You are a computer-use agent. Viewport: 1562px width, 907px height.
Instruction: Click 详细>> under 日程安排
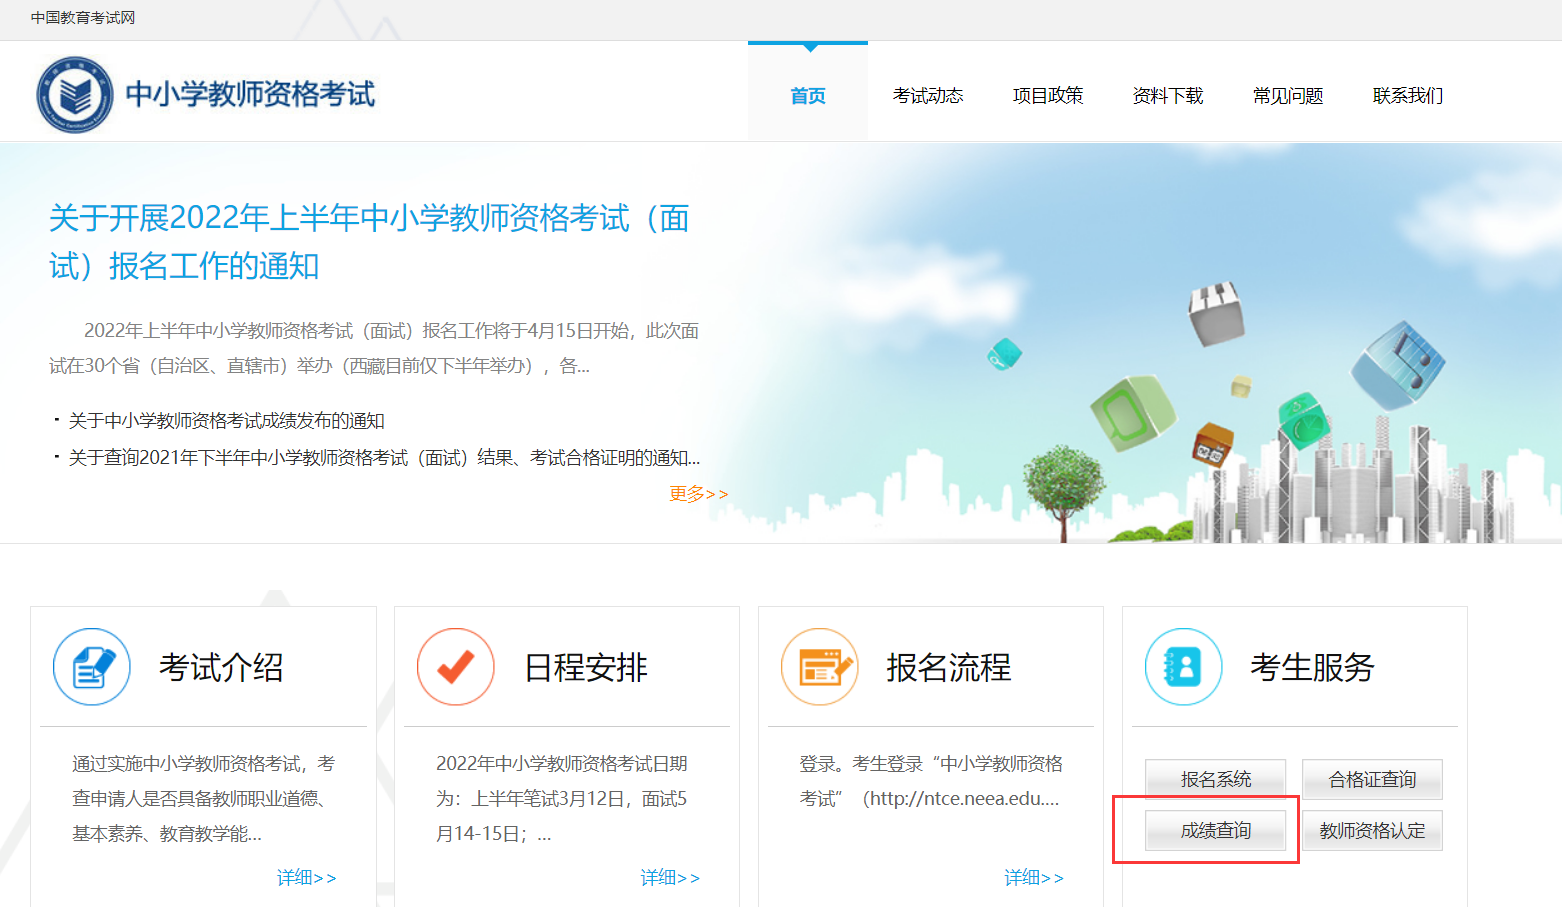(670, 878)
